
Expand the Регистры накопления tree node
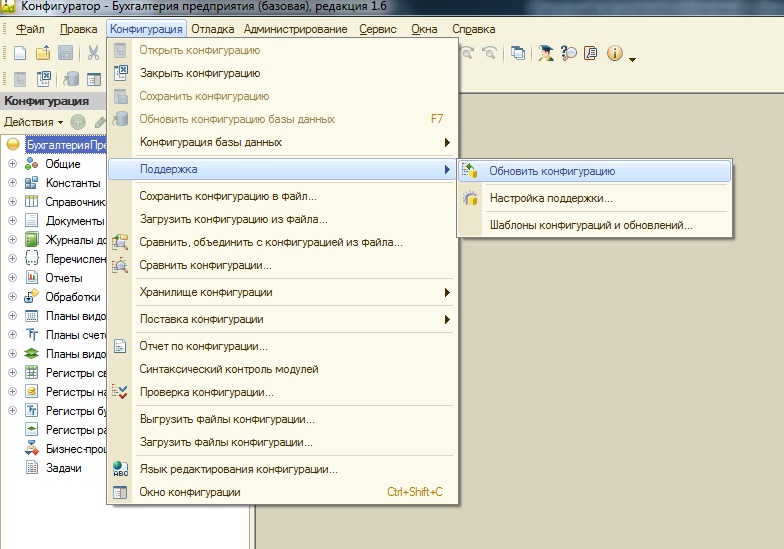click(12, 392)
